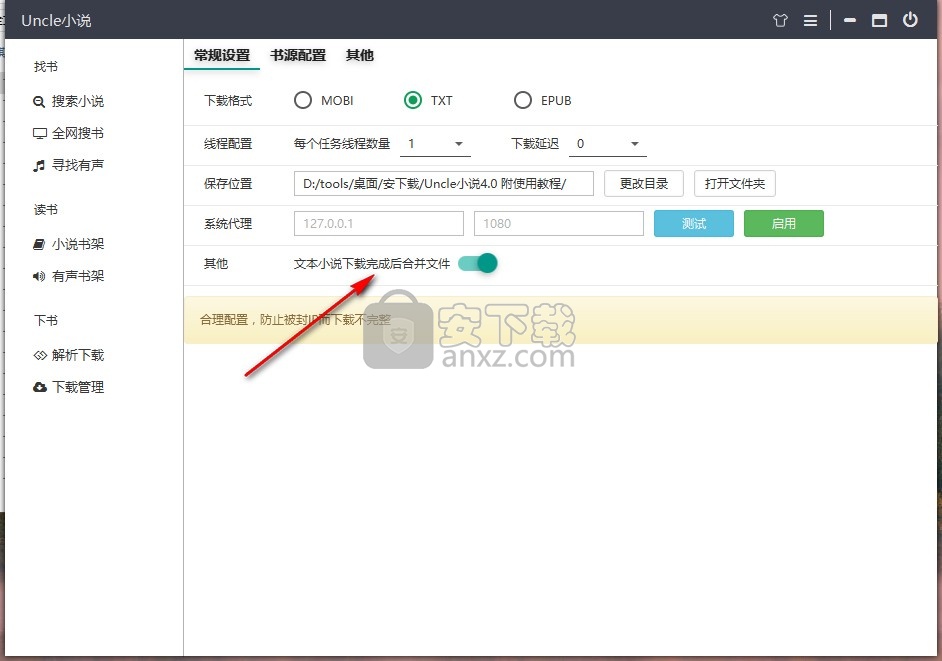Viewport: 942px width, 661px height.
Task: Select the EPUB download format
Action: pos(523,100)
